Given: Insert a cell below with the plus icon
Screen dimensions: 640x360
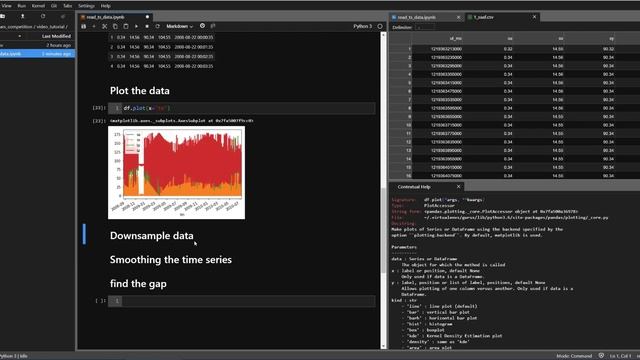Looking at the screenshot, I should coord(94,26).
